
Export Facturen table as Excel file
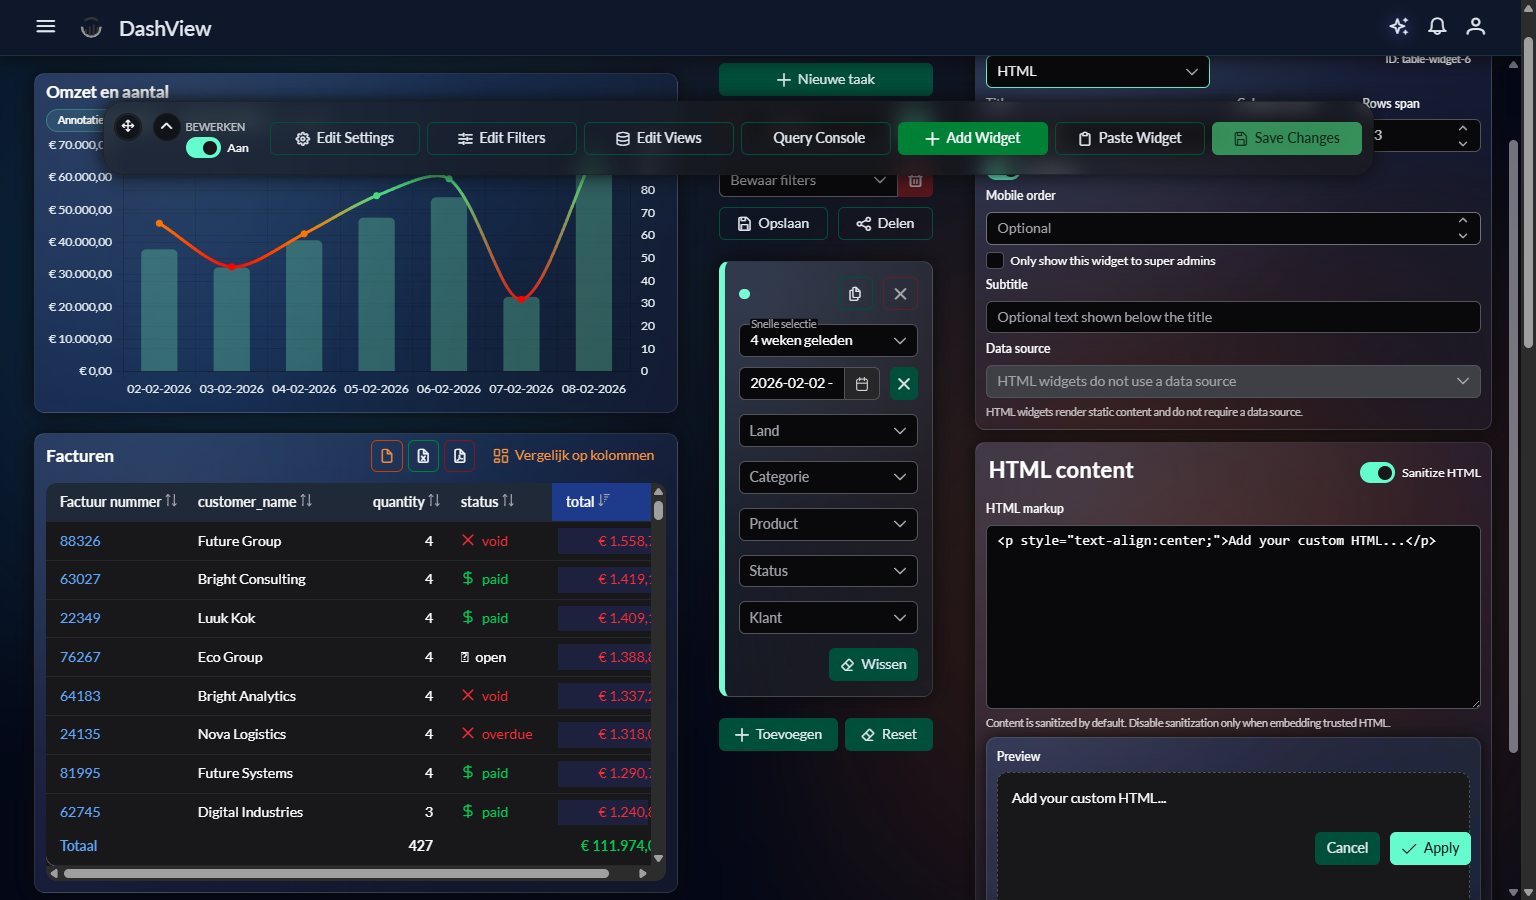(x=423, y=455)
